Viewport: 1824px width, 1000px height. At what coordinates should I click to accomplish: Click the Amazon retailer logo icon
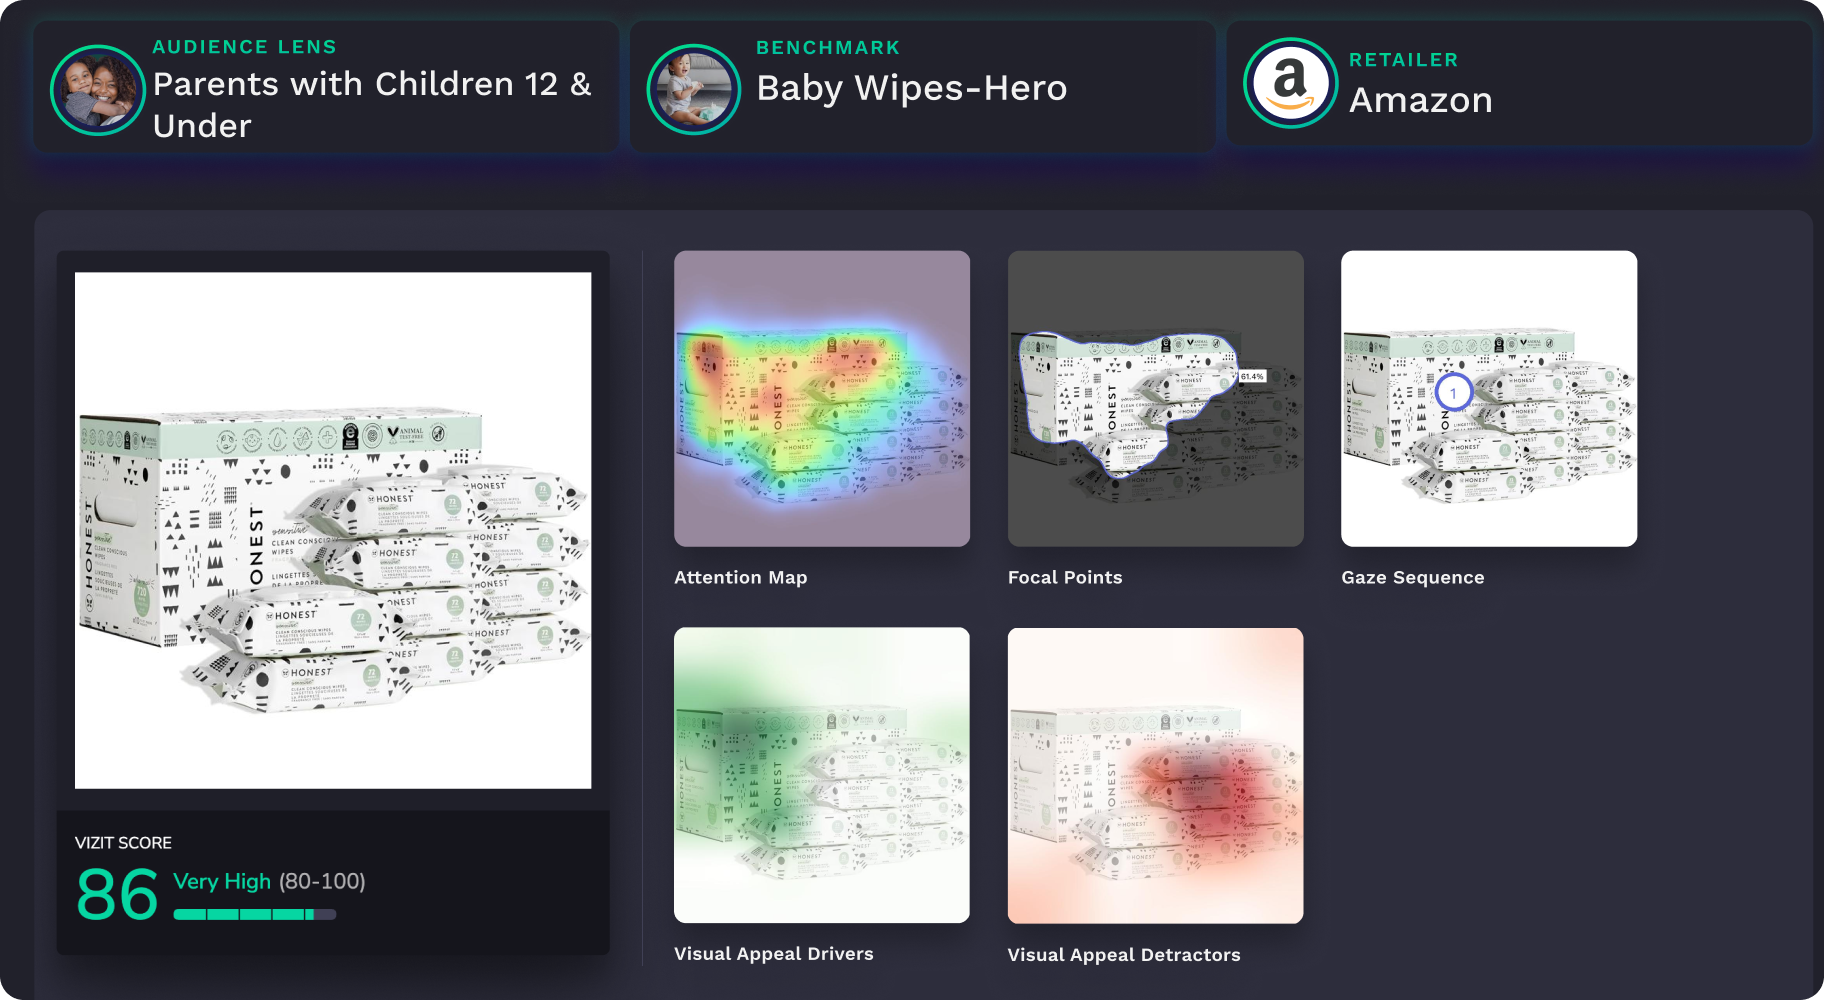point(1290,82)
